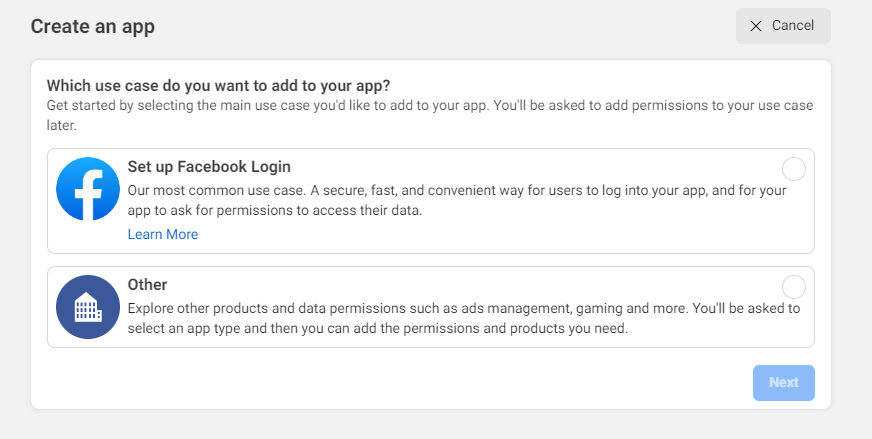Open the Learn More link
Screen dimensions: 872x439
coord(163,234)
